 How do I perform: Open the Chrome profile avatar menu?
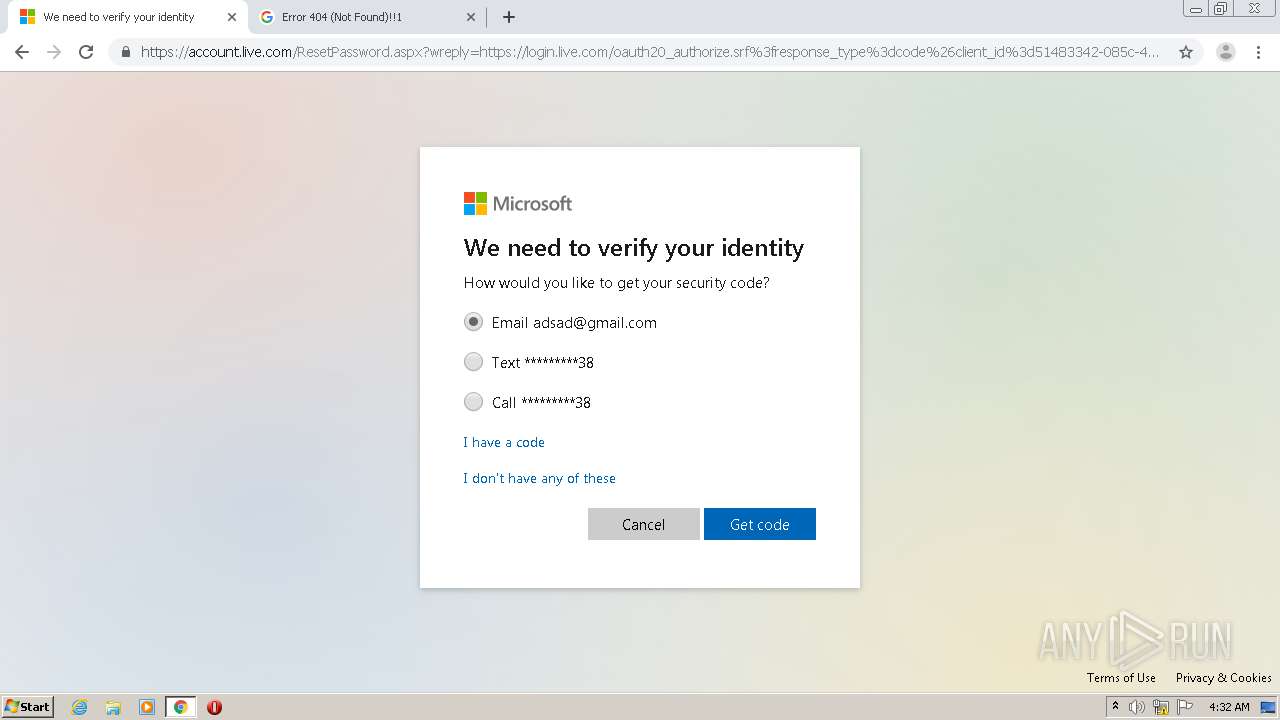click(x=1225, y=52)
